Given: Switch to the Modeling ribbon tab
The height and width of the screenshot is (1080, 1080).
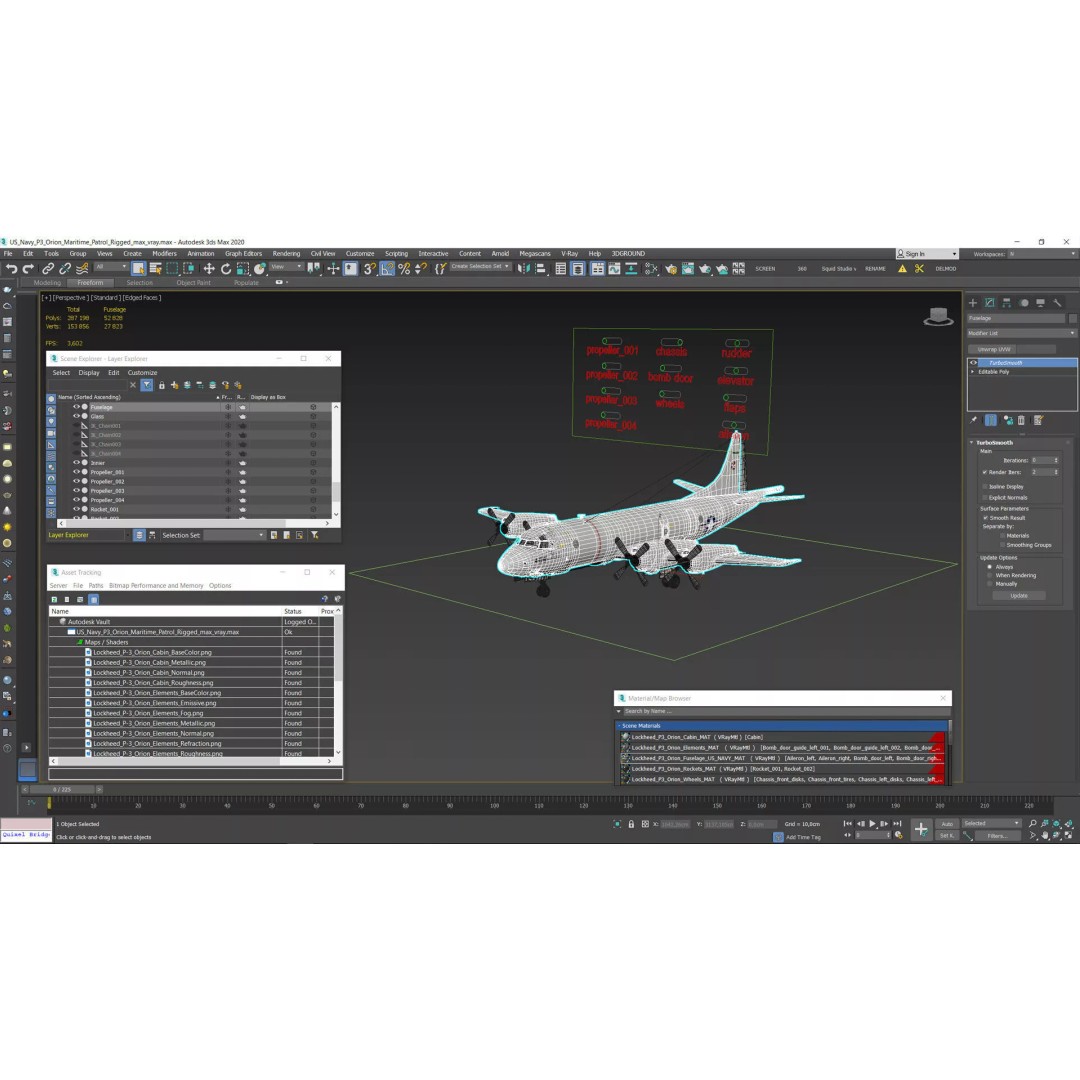Looking at the screenshot, I should [x=47, y=282].
